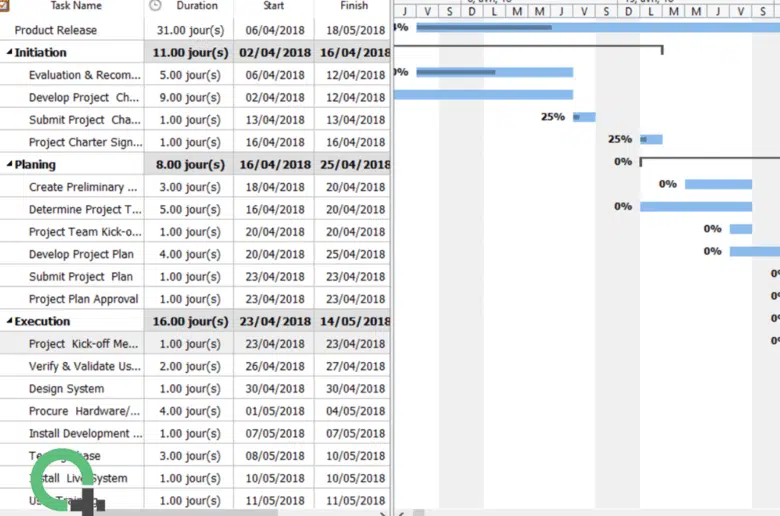Click the Task Name column header
Image resolution: width=780 pixels, height=516 pixels.
point(76,5)
